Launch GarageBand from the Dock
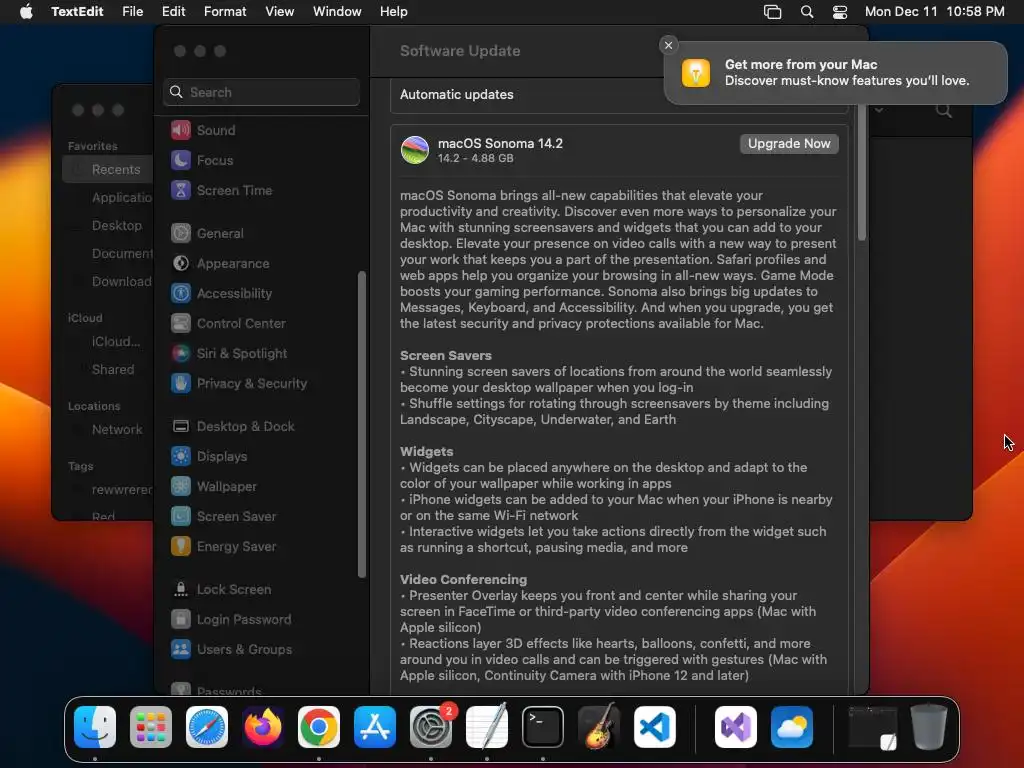This screenshot has height=768, width=1024. 599,727
